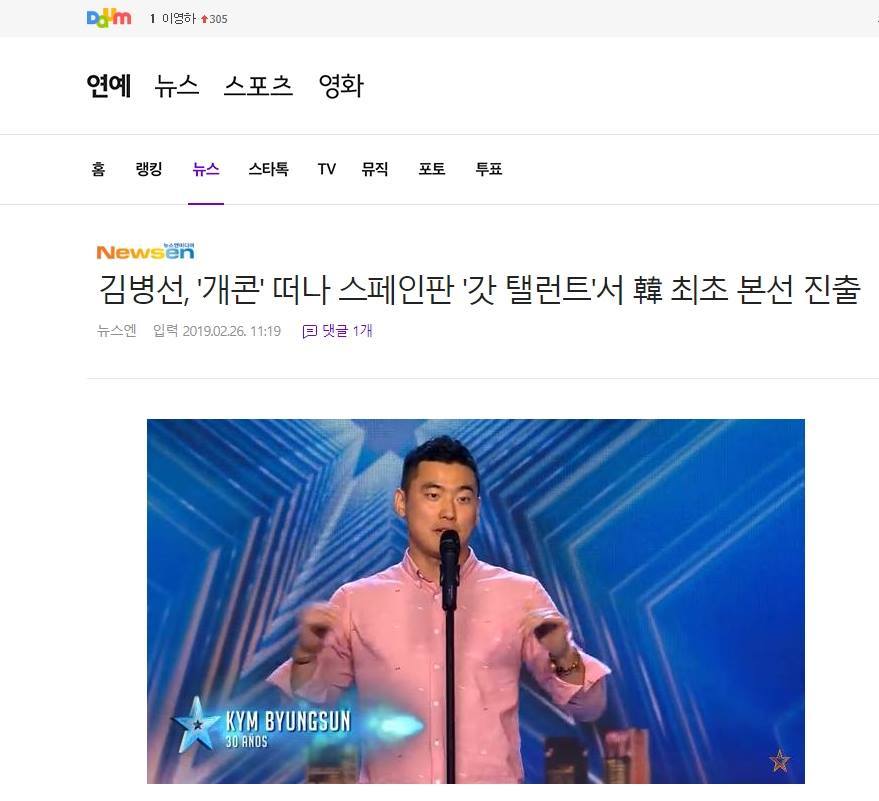The image size is (879, 801).
Task: Click the Kym Byungsun article photo
Action: coord(475,601)
